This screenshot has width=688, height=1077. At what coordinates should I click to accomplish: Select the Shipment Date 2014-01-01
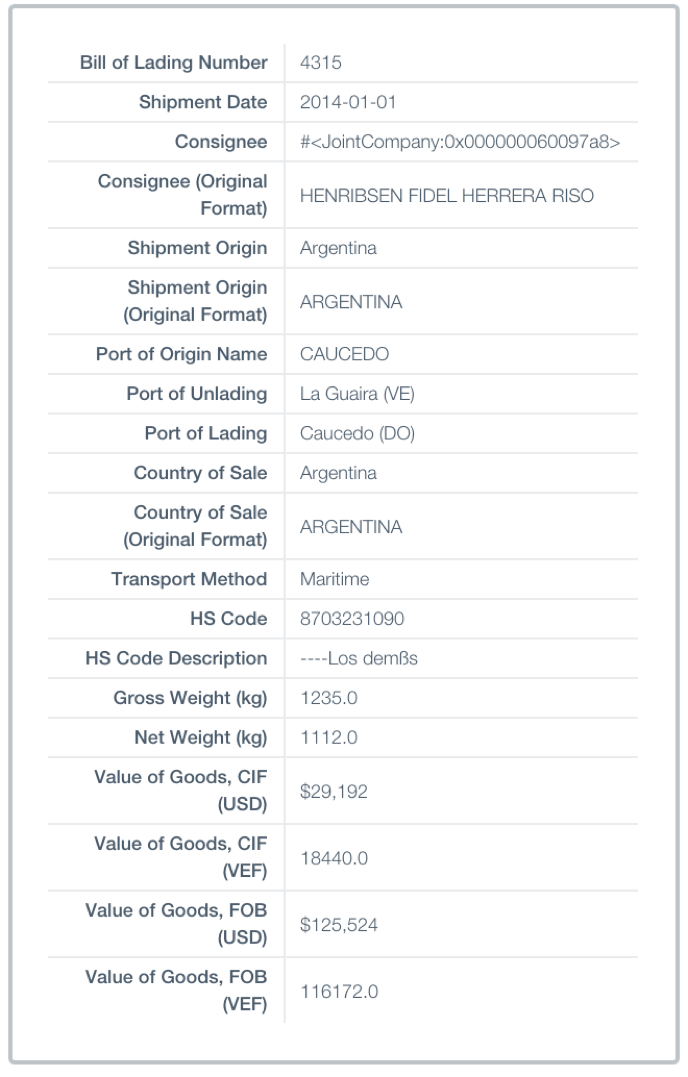point(348,102)
